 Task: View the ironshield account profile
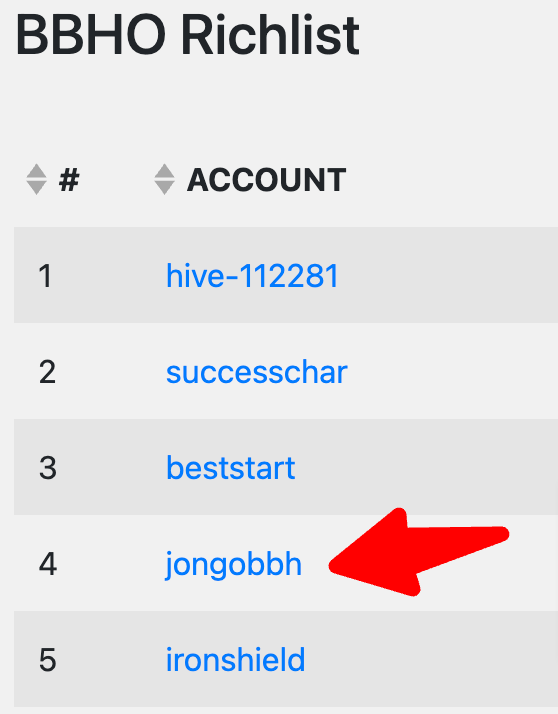coord(235,660)
